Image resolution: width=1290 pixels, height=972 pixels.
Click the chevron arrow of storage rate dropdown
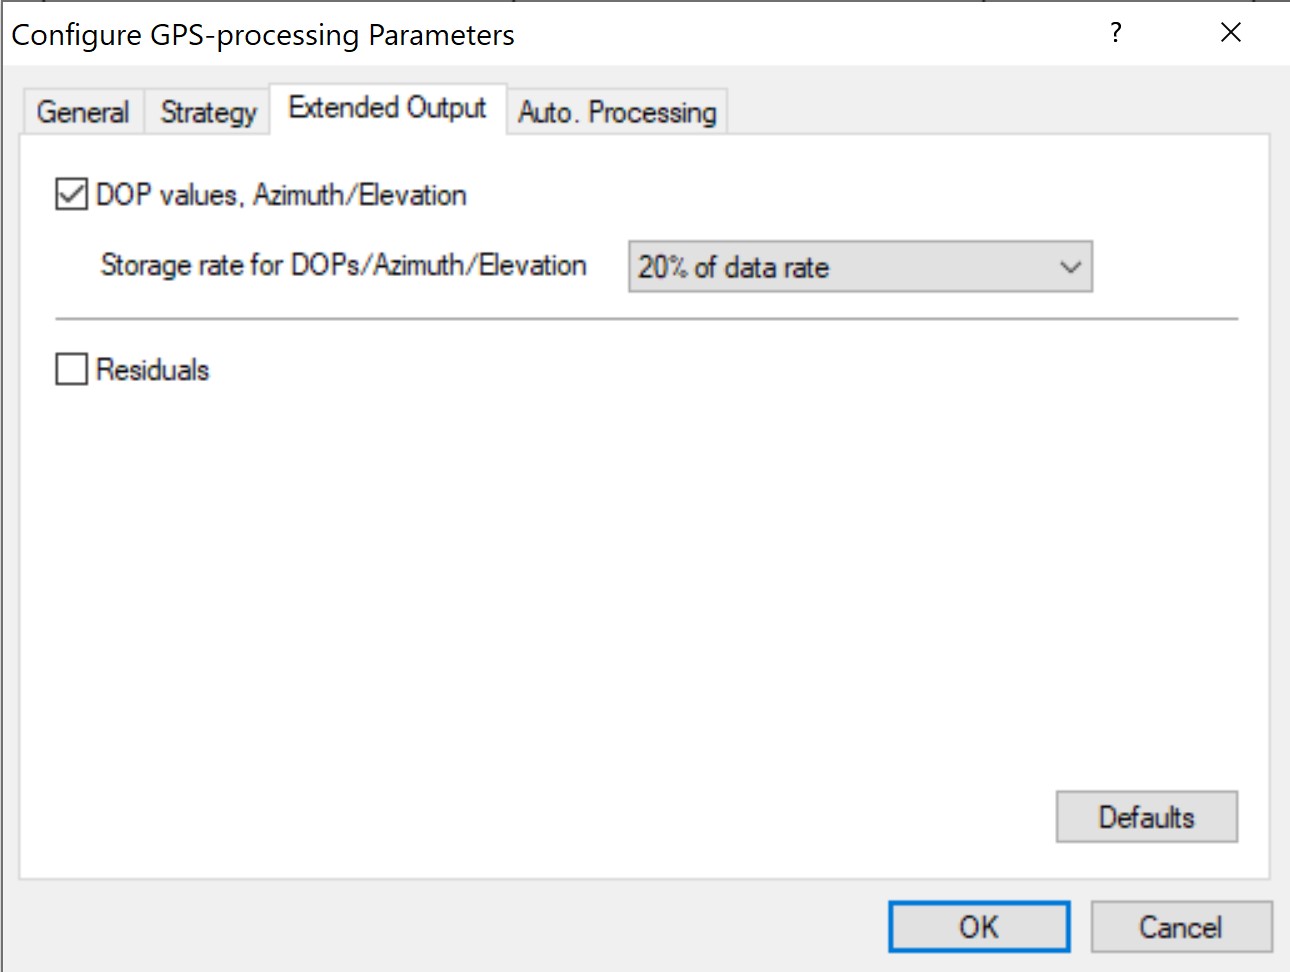[x=1070, y=267]
